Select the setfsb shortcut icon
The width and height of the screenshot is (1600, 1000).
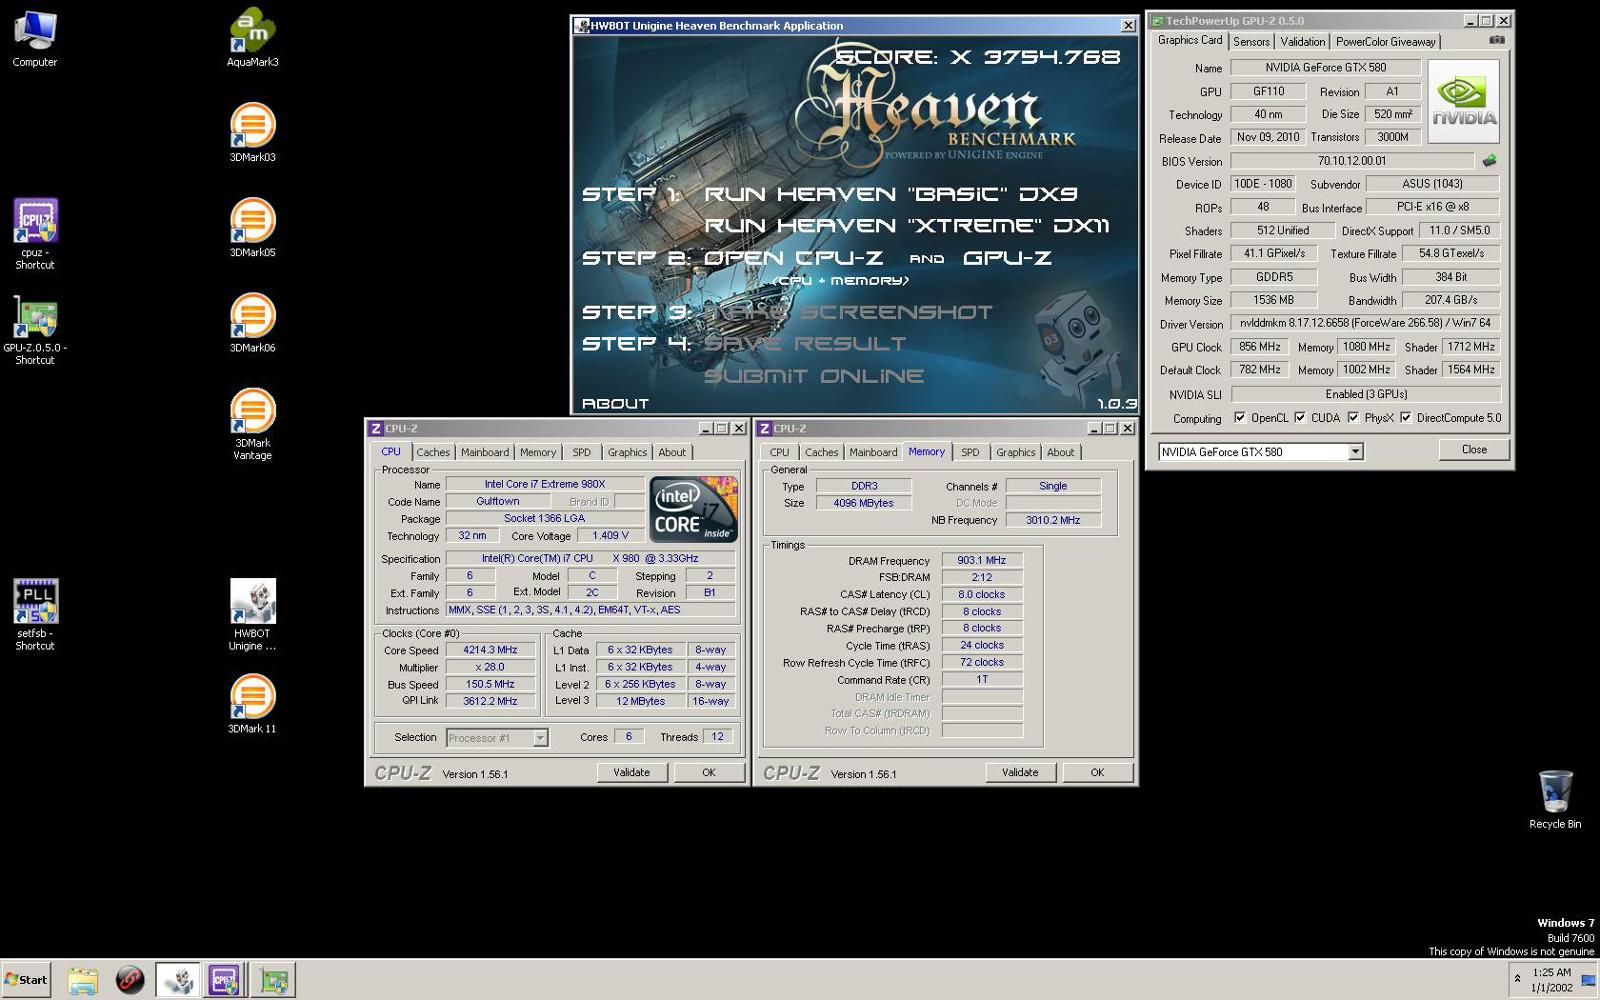click(35, 614)
